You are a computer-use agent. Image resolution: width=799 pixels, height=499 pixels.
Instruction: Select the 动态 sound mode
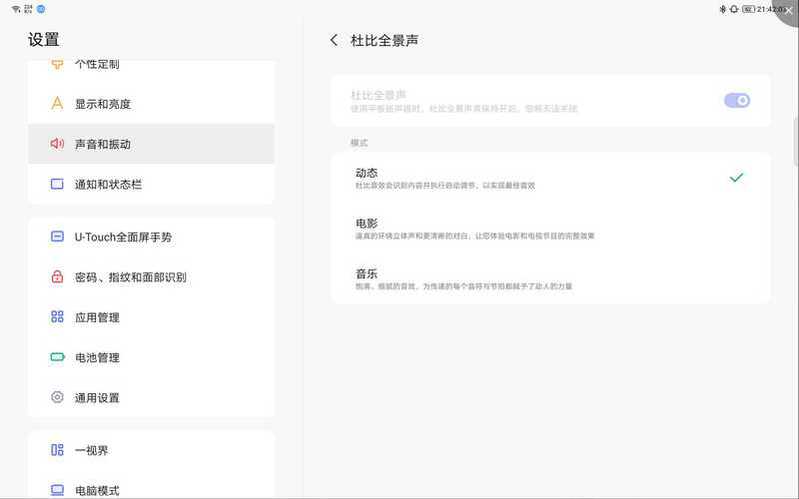pyautogui.click(x=551, y=178)
